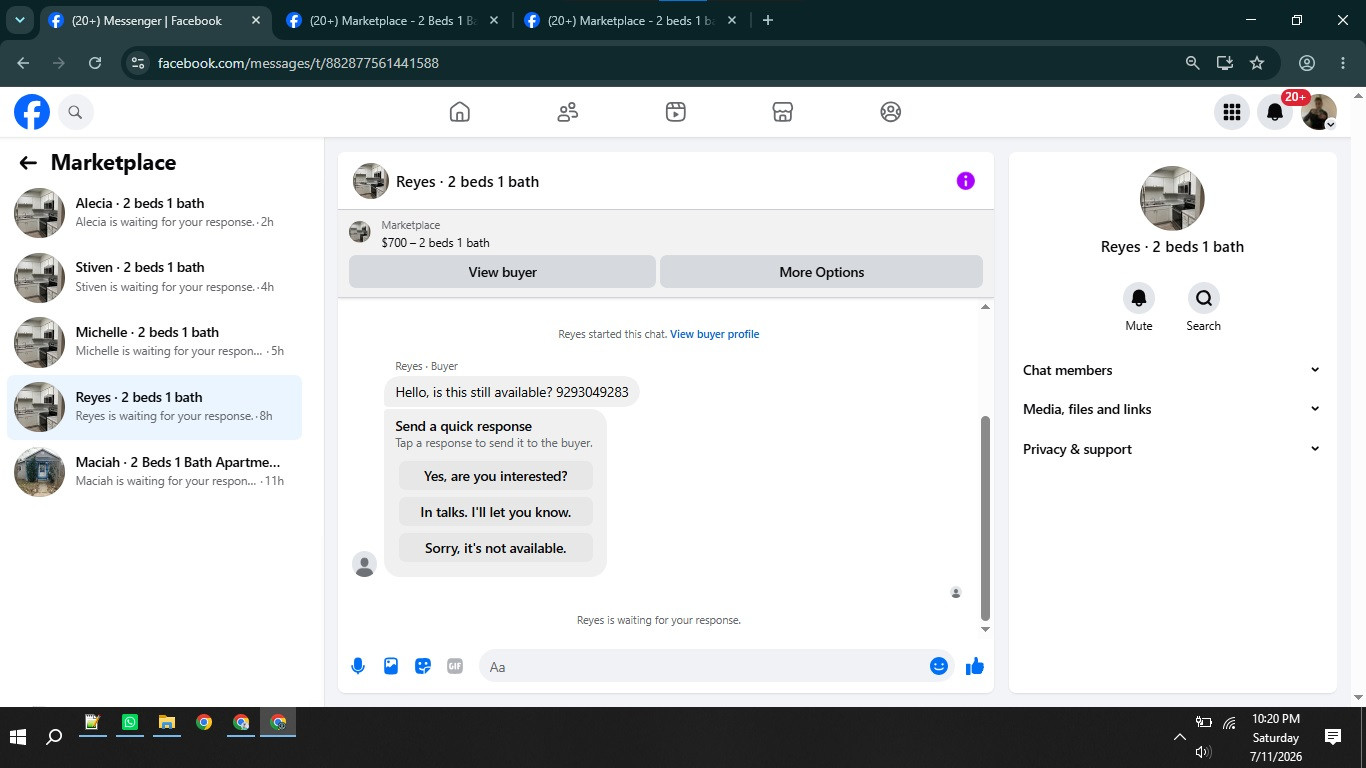Open the GIF picker icon

click(x=455, y=666)
